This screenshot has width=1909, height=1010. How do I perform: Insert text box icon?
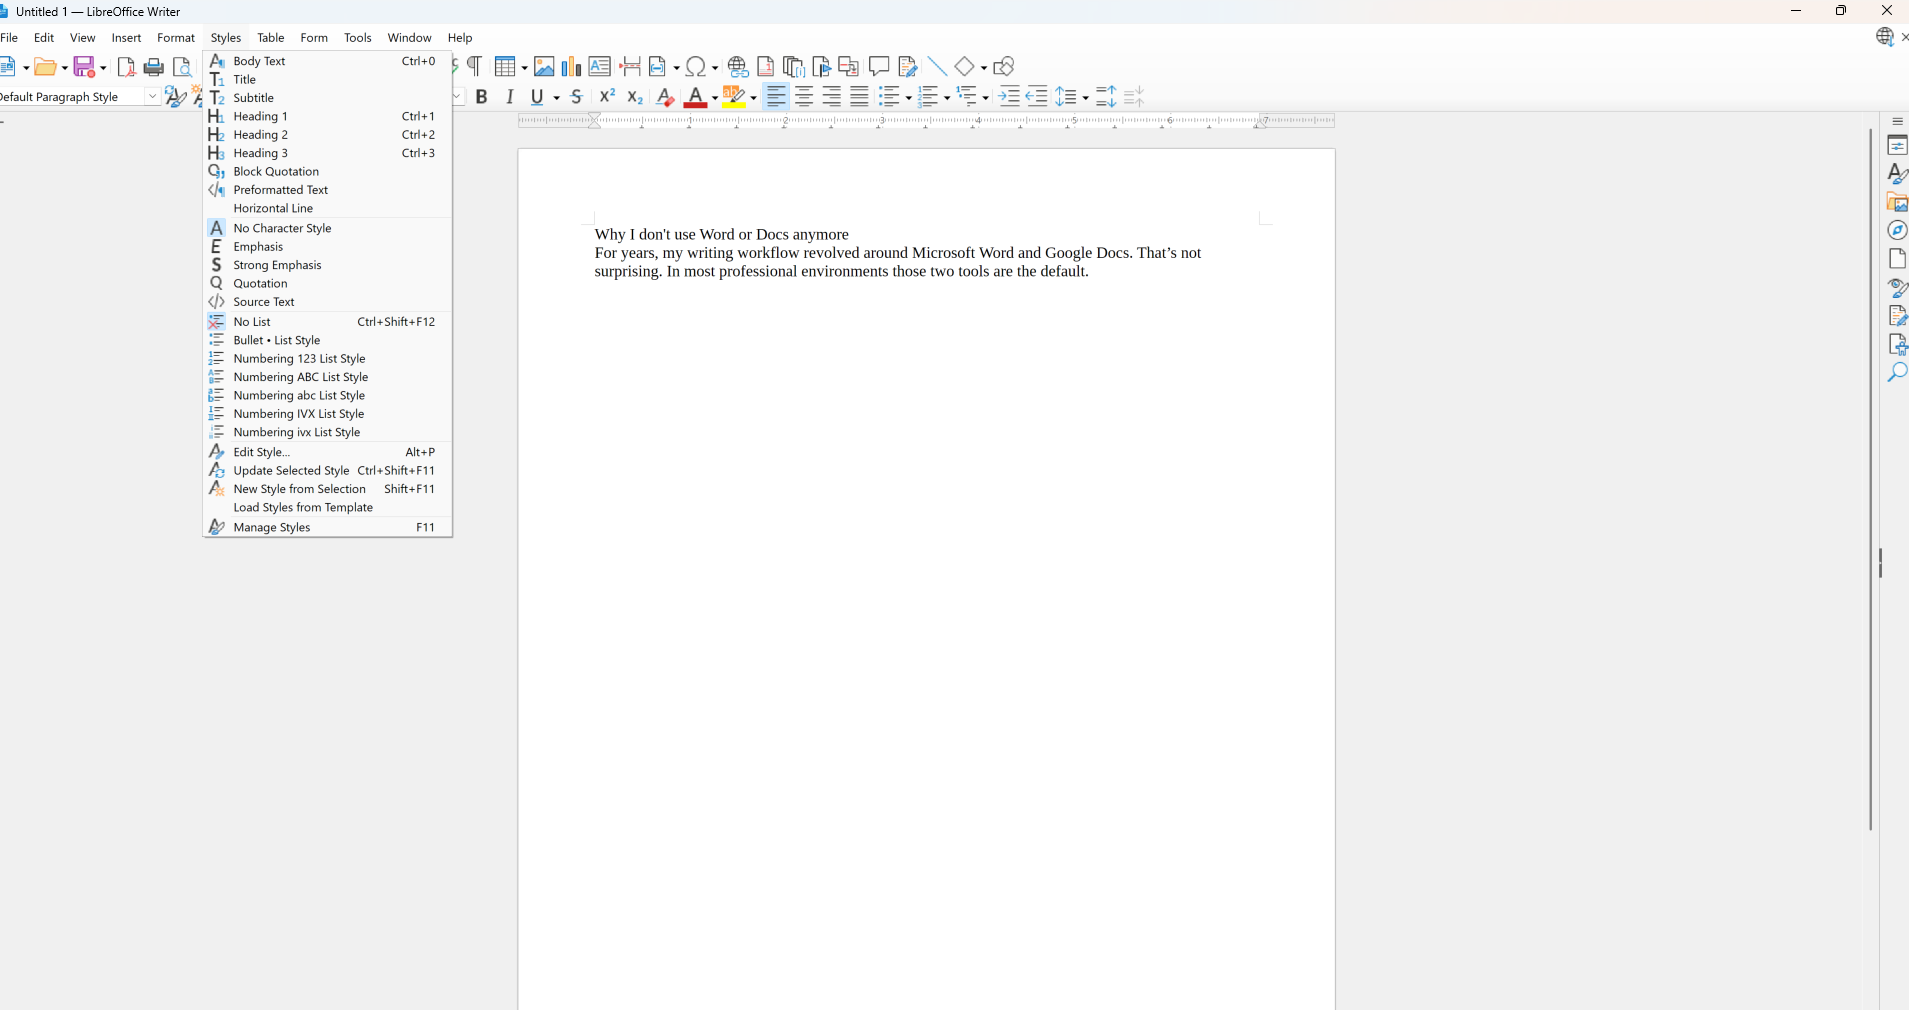pyautogui.click(x=599, y=66)
